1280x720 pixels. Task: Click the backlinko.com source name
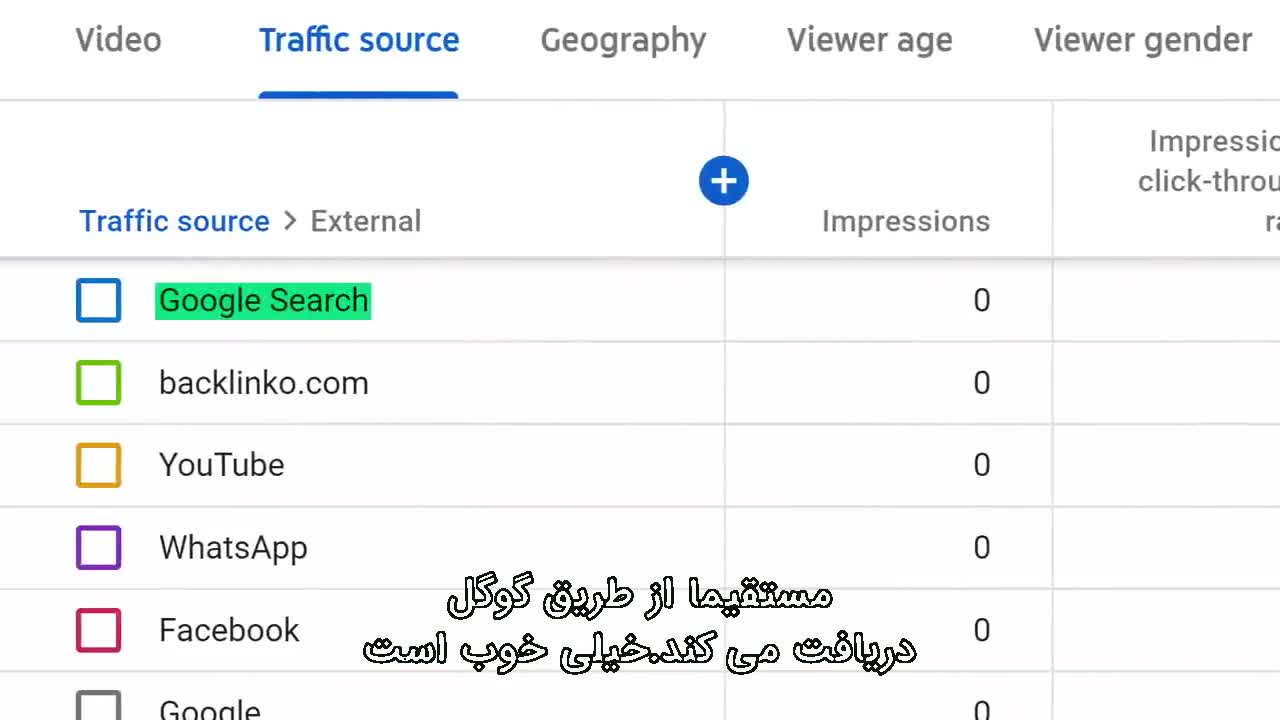coord(263,383)
